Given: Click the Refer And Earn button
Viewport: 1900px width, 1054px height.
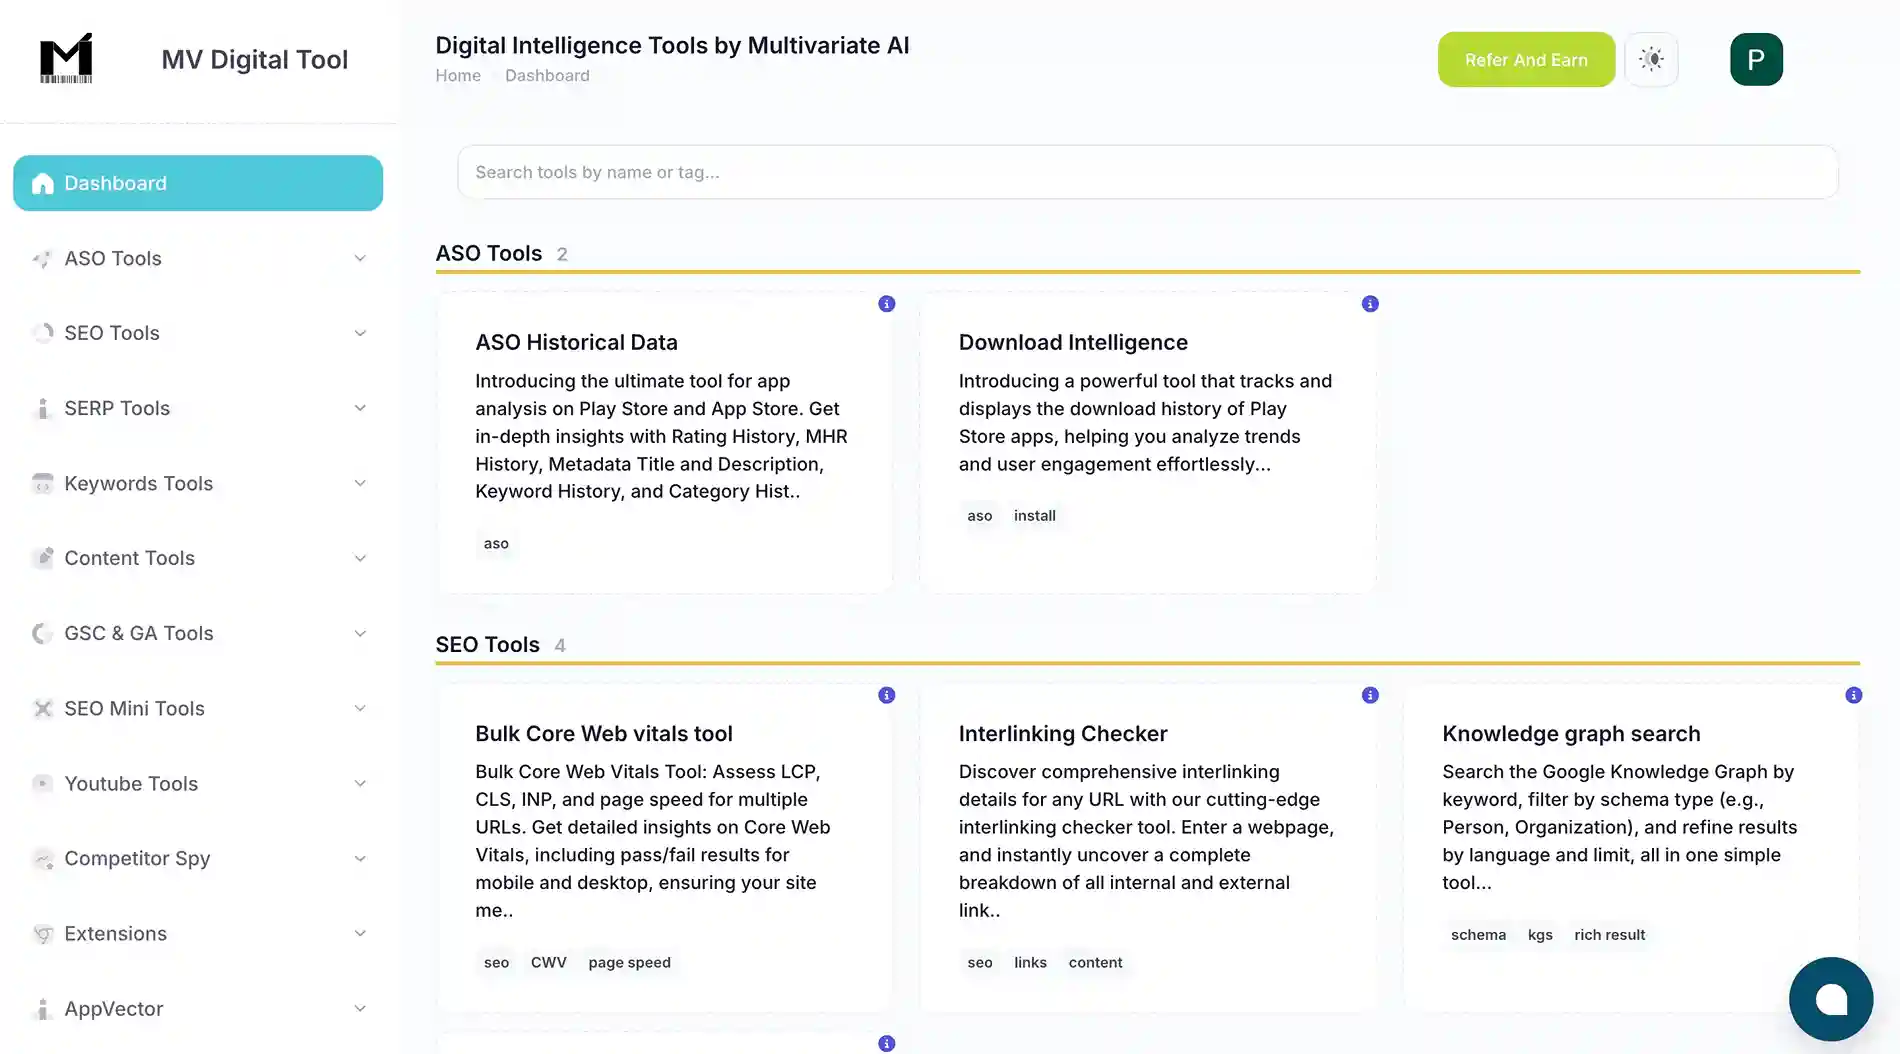Looking at the screenshot, I should point(1526,60).
